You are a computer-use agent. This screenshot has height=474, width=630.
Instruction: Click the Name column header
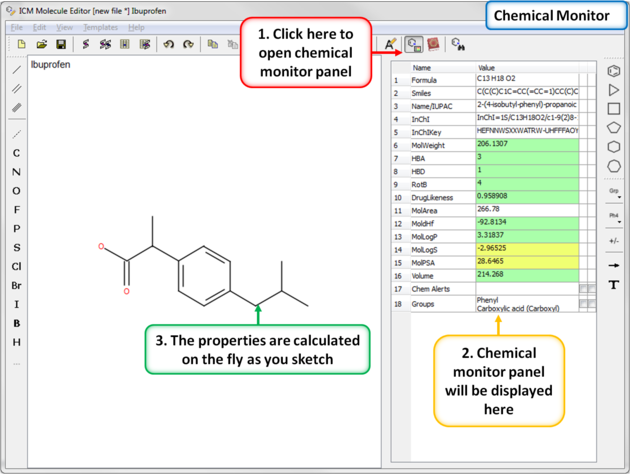[x=423, y=68]
